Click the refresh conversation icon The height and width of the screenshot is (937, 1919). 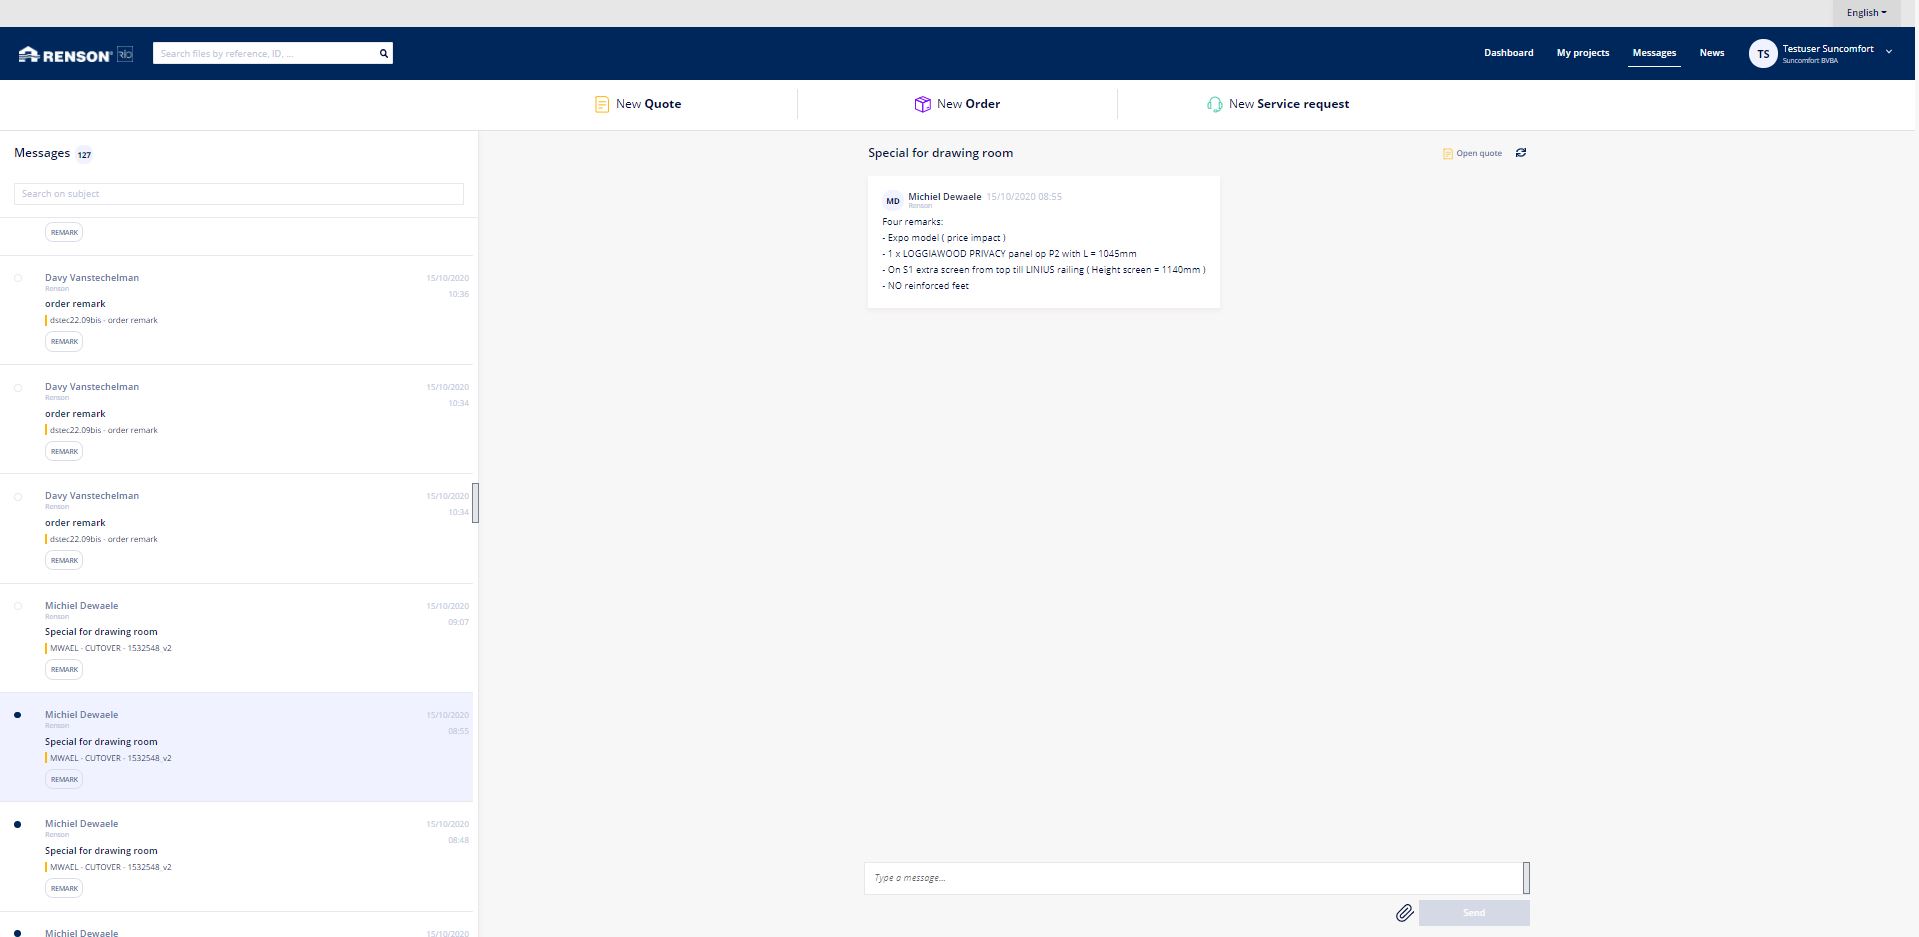[x=1520, y=153]
